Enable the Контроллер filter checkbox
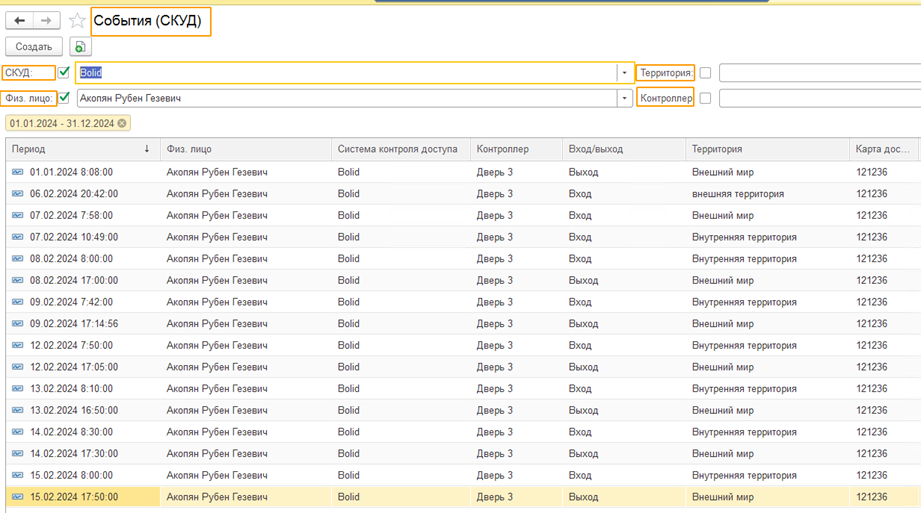The height and width of the screenshot is (513, 921). [705, 98]
